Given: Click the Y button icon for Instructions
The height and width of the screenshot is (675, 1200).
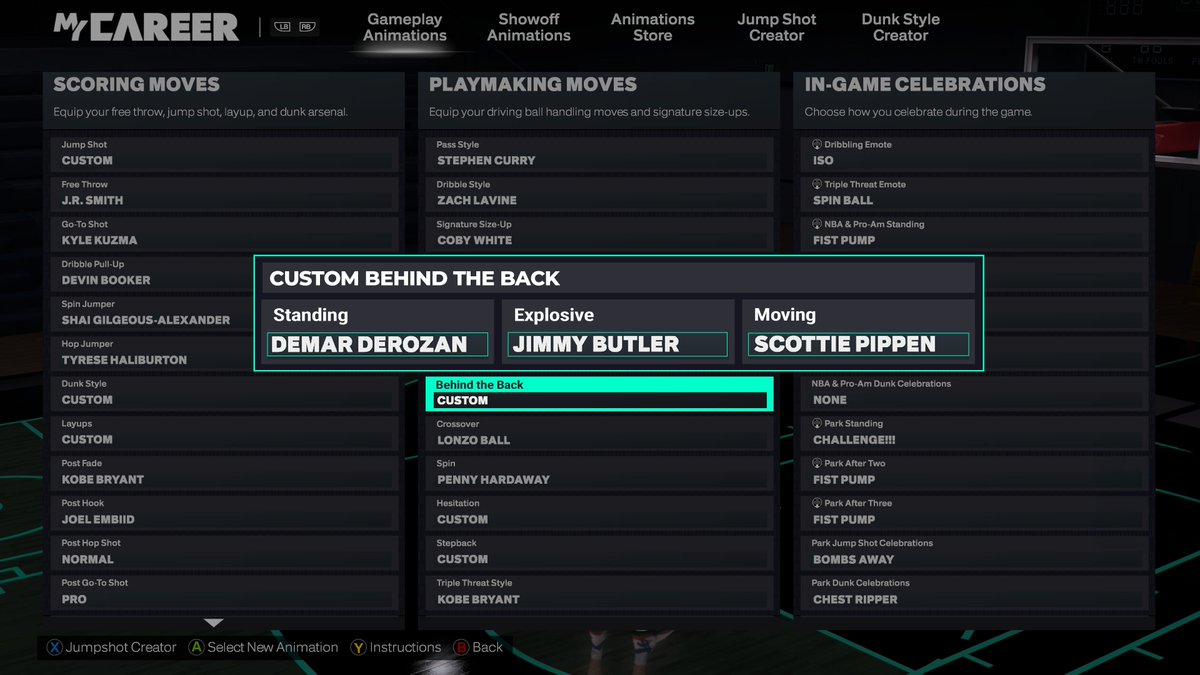Looking at the screenshot, I should (358, 647).
